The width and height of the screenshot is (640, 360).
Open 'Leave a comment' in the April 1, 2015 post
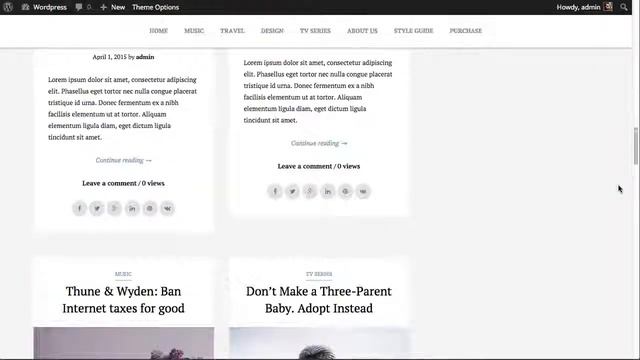click(x=109, y=183)
